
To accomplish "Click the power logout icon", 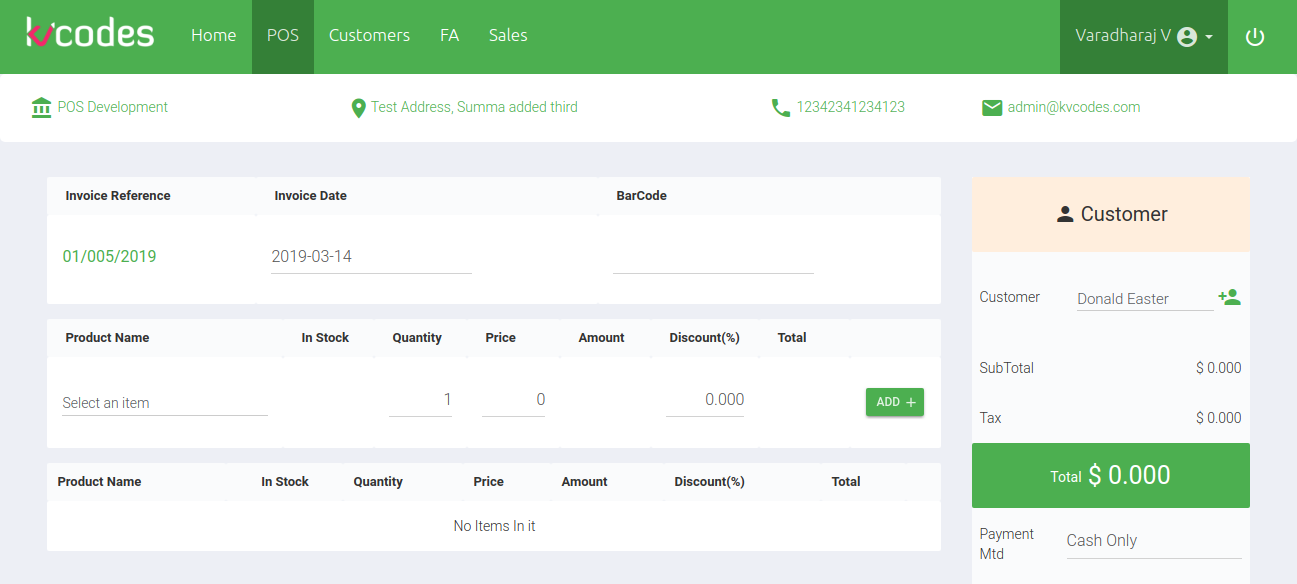I will tap(1255, 37).
